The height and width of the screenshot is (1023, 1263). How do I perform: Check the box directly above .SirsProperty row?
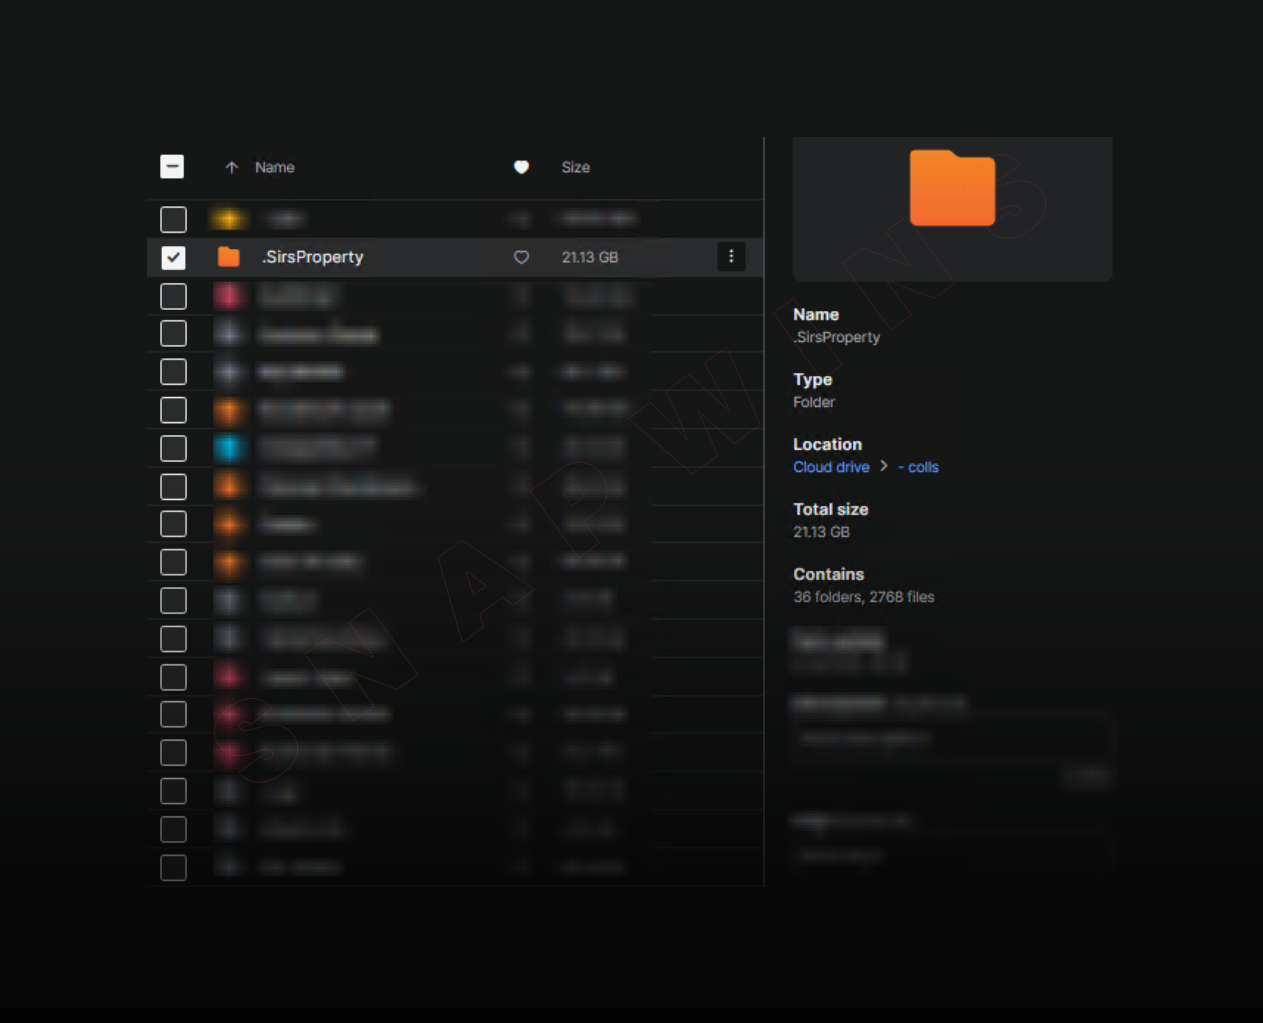[x=173, y=219]
